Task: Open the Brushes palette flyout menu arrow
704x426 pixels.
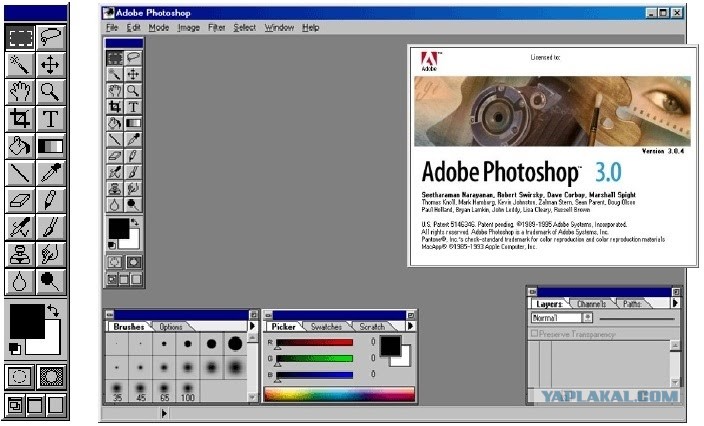Action: 253,326
